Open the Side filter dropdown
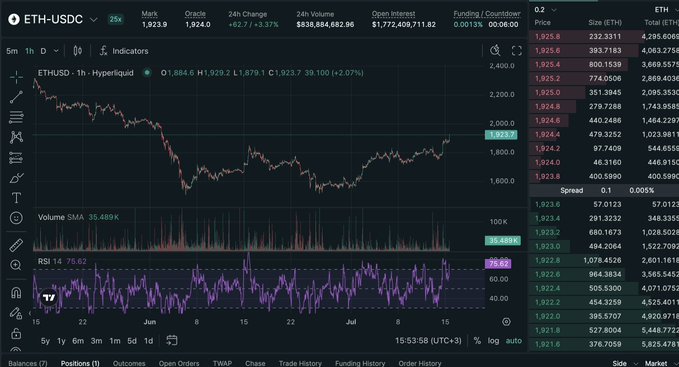Image resolution: width=679 pixels, height=367 pixels. (x=625, y=363)
